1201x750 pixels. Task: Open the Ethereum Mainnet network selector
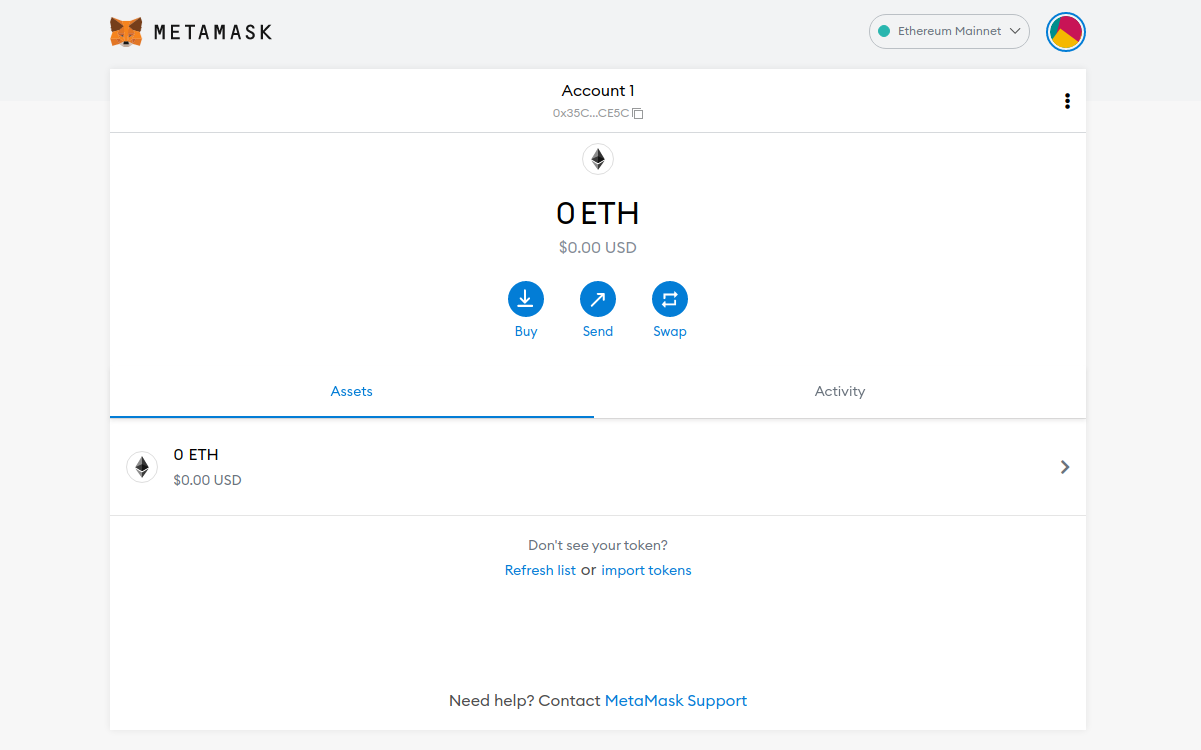[x=948, y=31]
